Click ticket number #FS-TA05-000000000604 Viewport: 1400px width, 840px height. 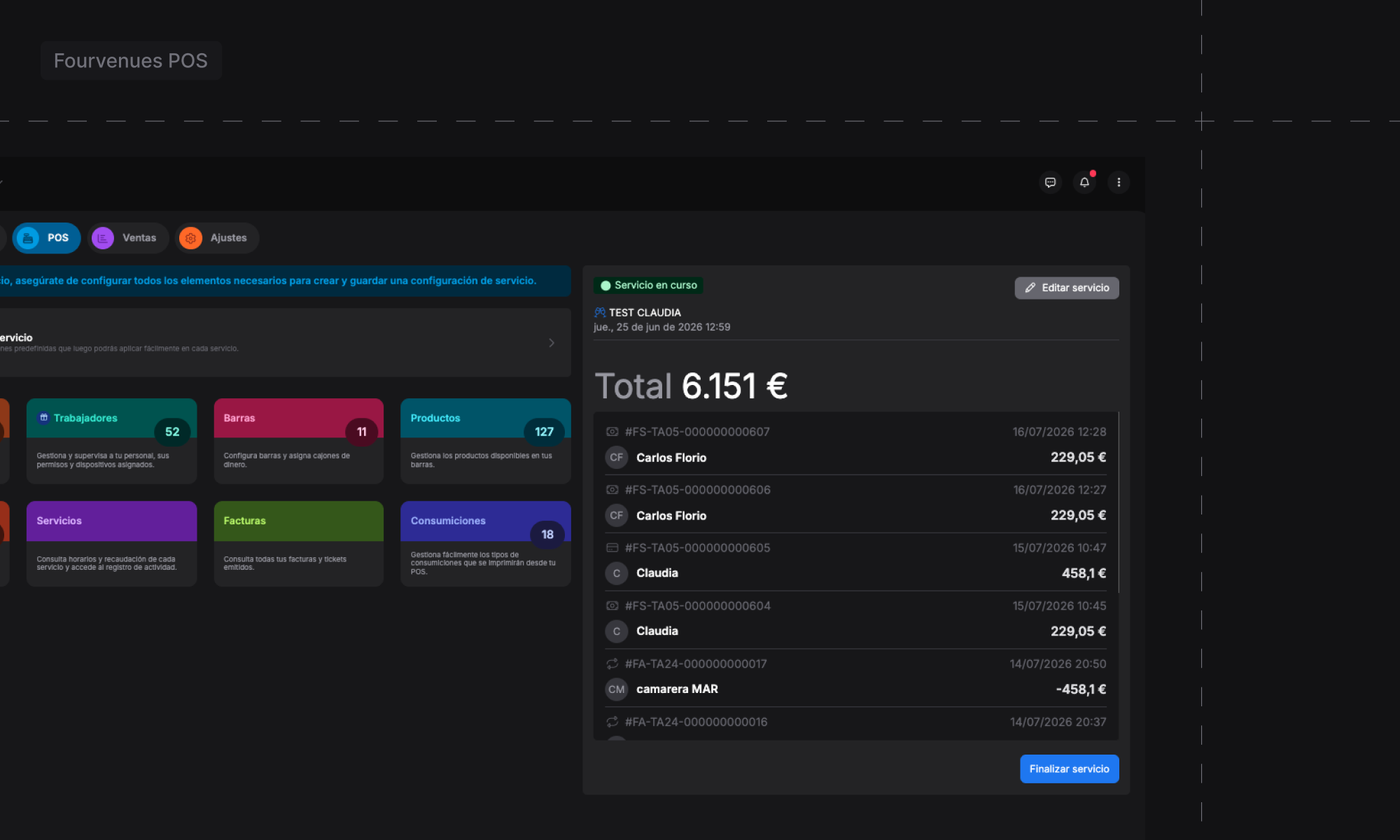coord(697,606)
